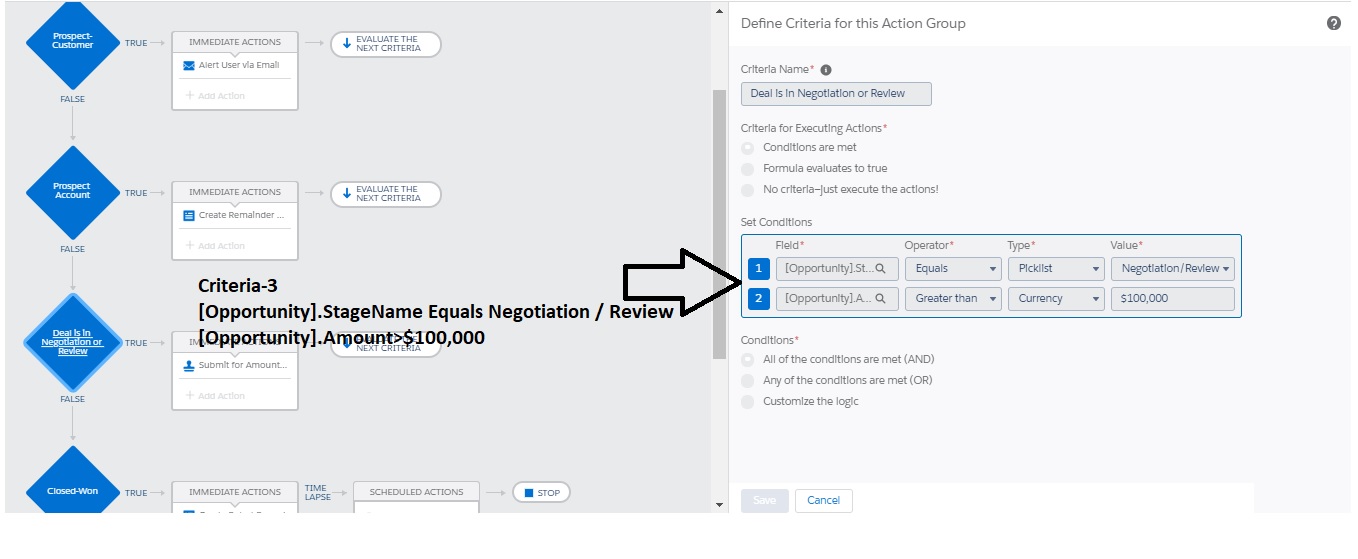Click the canvas vertical scrollbar thumb
The image size is (1358, 559).
pos(718,220)
